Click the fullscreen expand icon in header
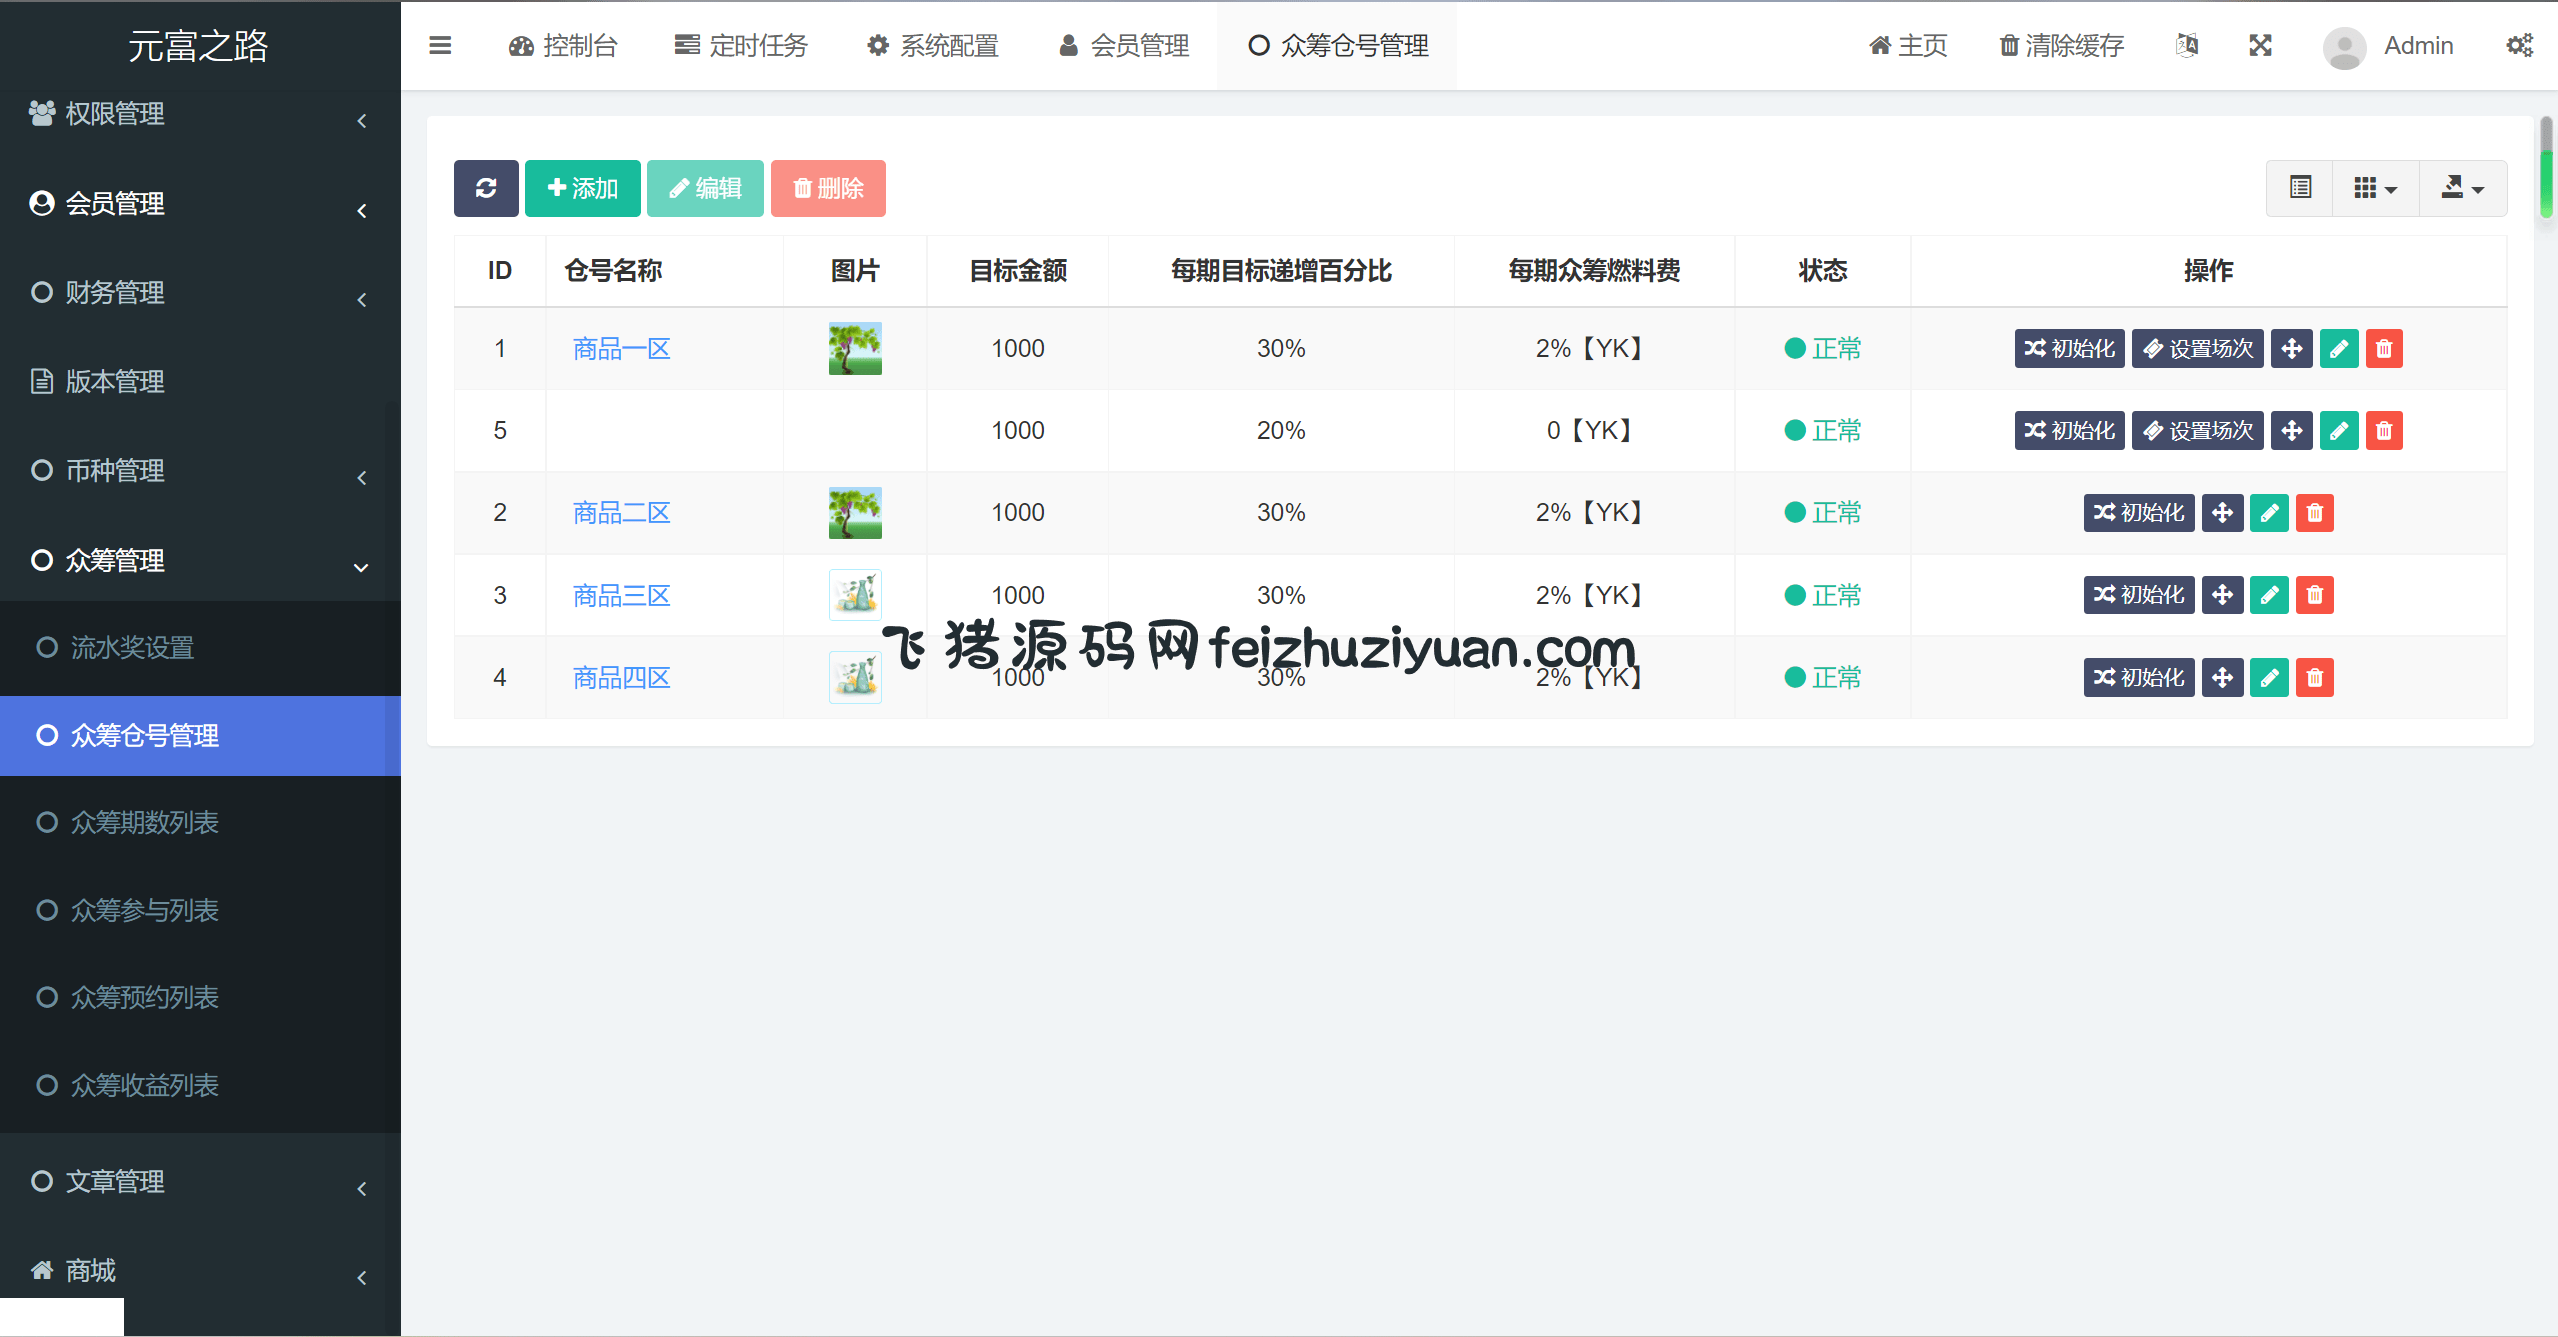Viewport: 2558px width, 1337px height. click(2260, 46)
